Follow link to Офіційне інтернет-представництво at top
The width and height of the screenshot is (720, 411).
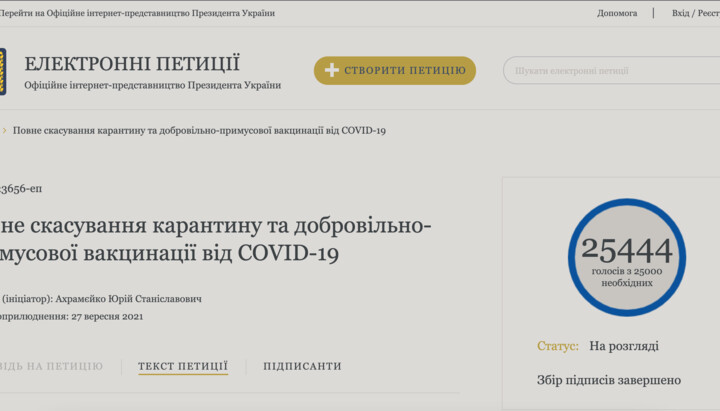tap(138, 13)
